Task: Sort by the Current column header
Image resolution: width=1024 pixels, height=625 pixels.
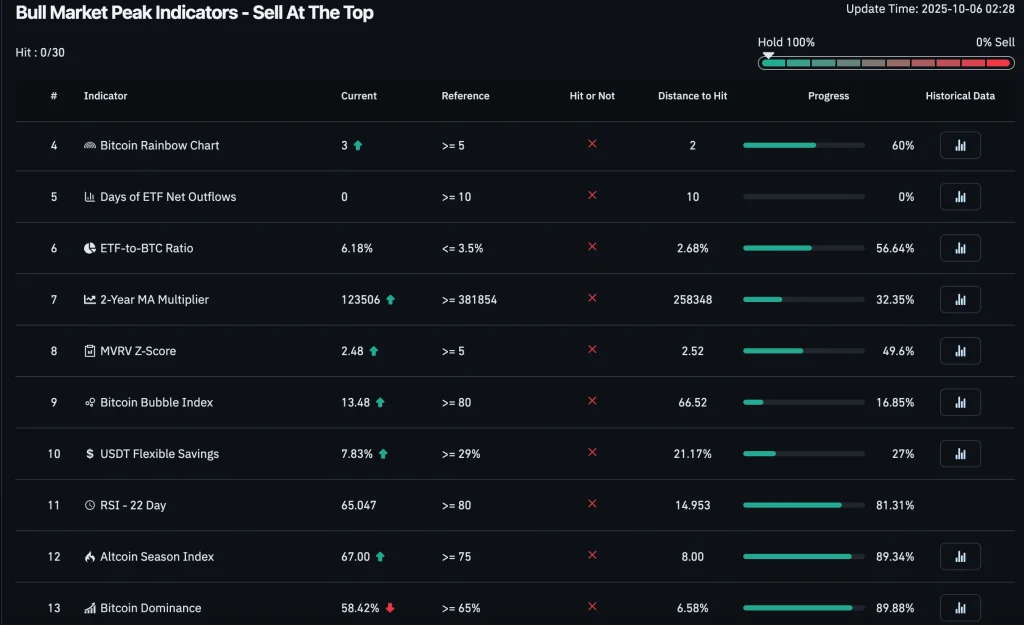Action: 358,96
